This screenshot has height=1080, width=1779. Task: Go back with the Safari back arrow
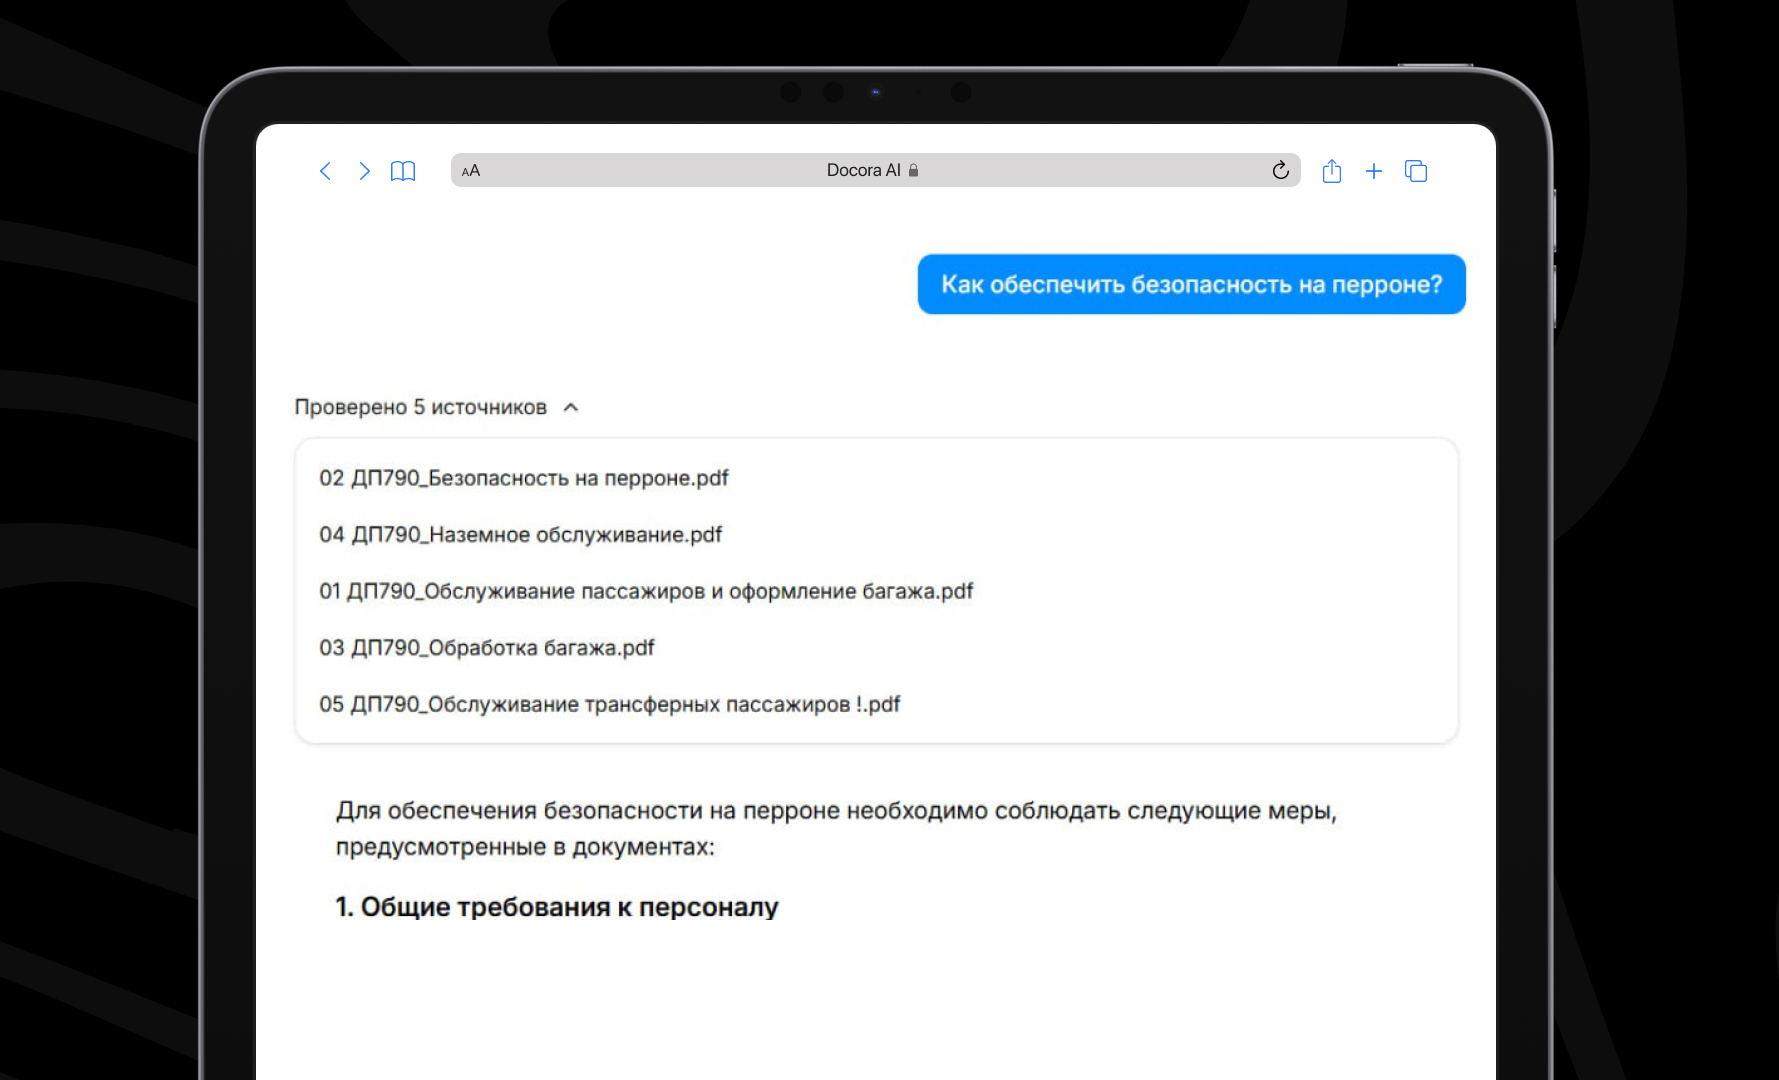pyautogui.click(x=325, y=171)
